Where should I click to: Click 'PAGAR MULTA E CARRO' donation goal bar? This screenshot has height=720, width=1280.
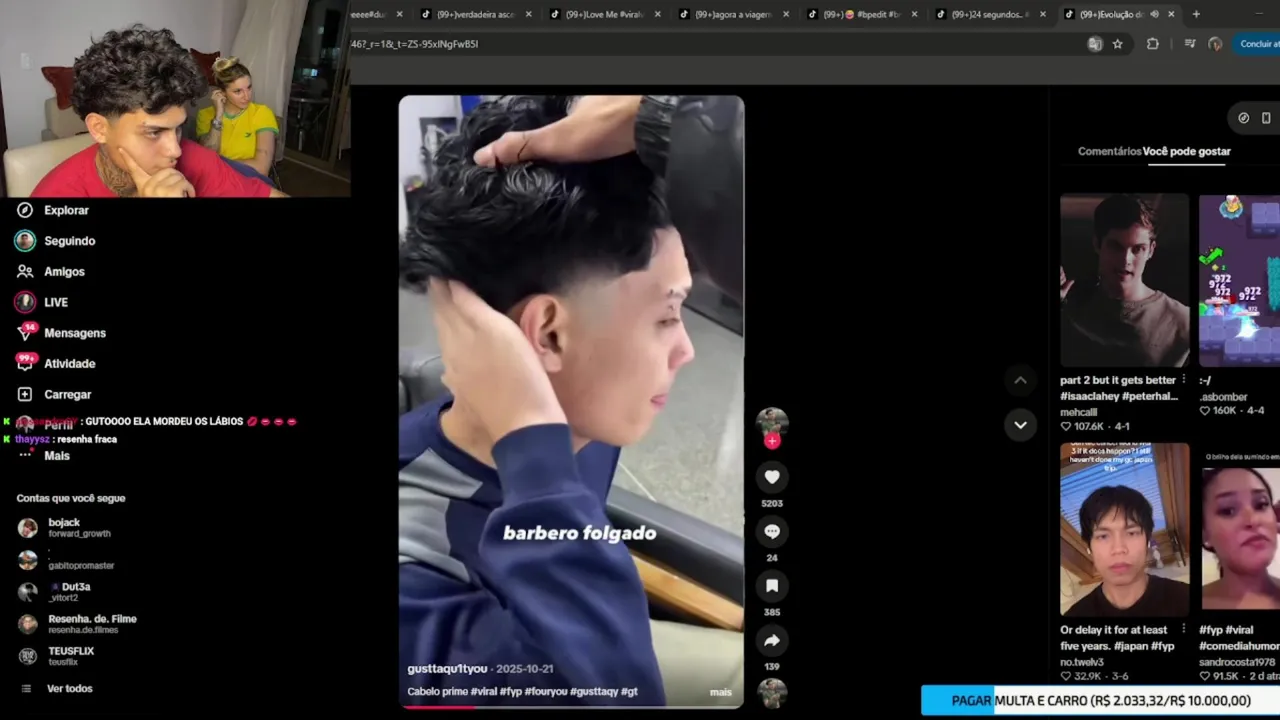coord(1100,701)
